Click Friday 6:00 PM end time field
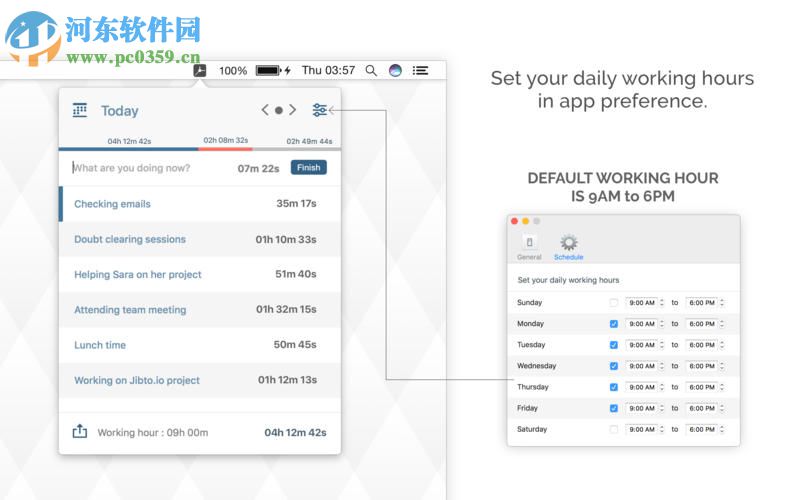Screen dimensions: 800x500 coord(702,408)
